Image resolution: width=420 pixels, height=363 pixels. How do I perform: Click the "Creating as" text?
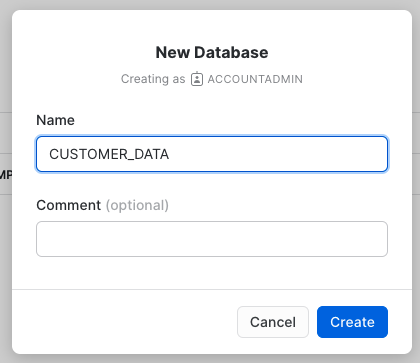pos(153,79)
